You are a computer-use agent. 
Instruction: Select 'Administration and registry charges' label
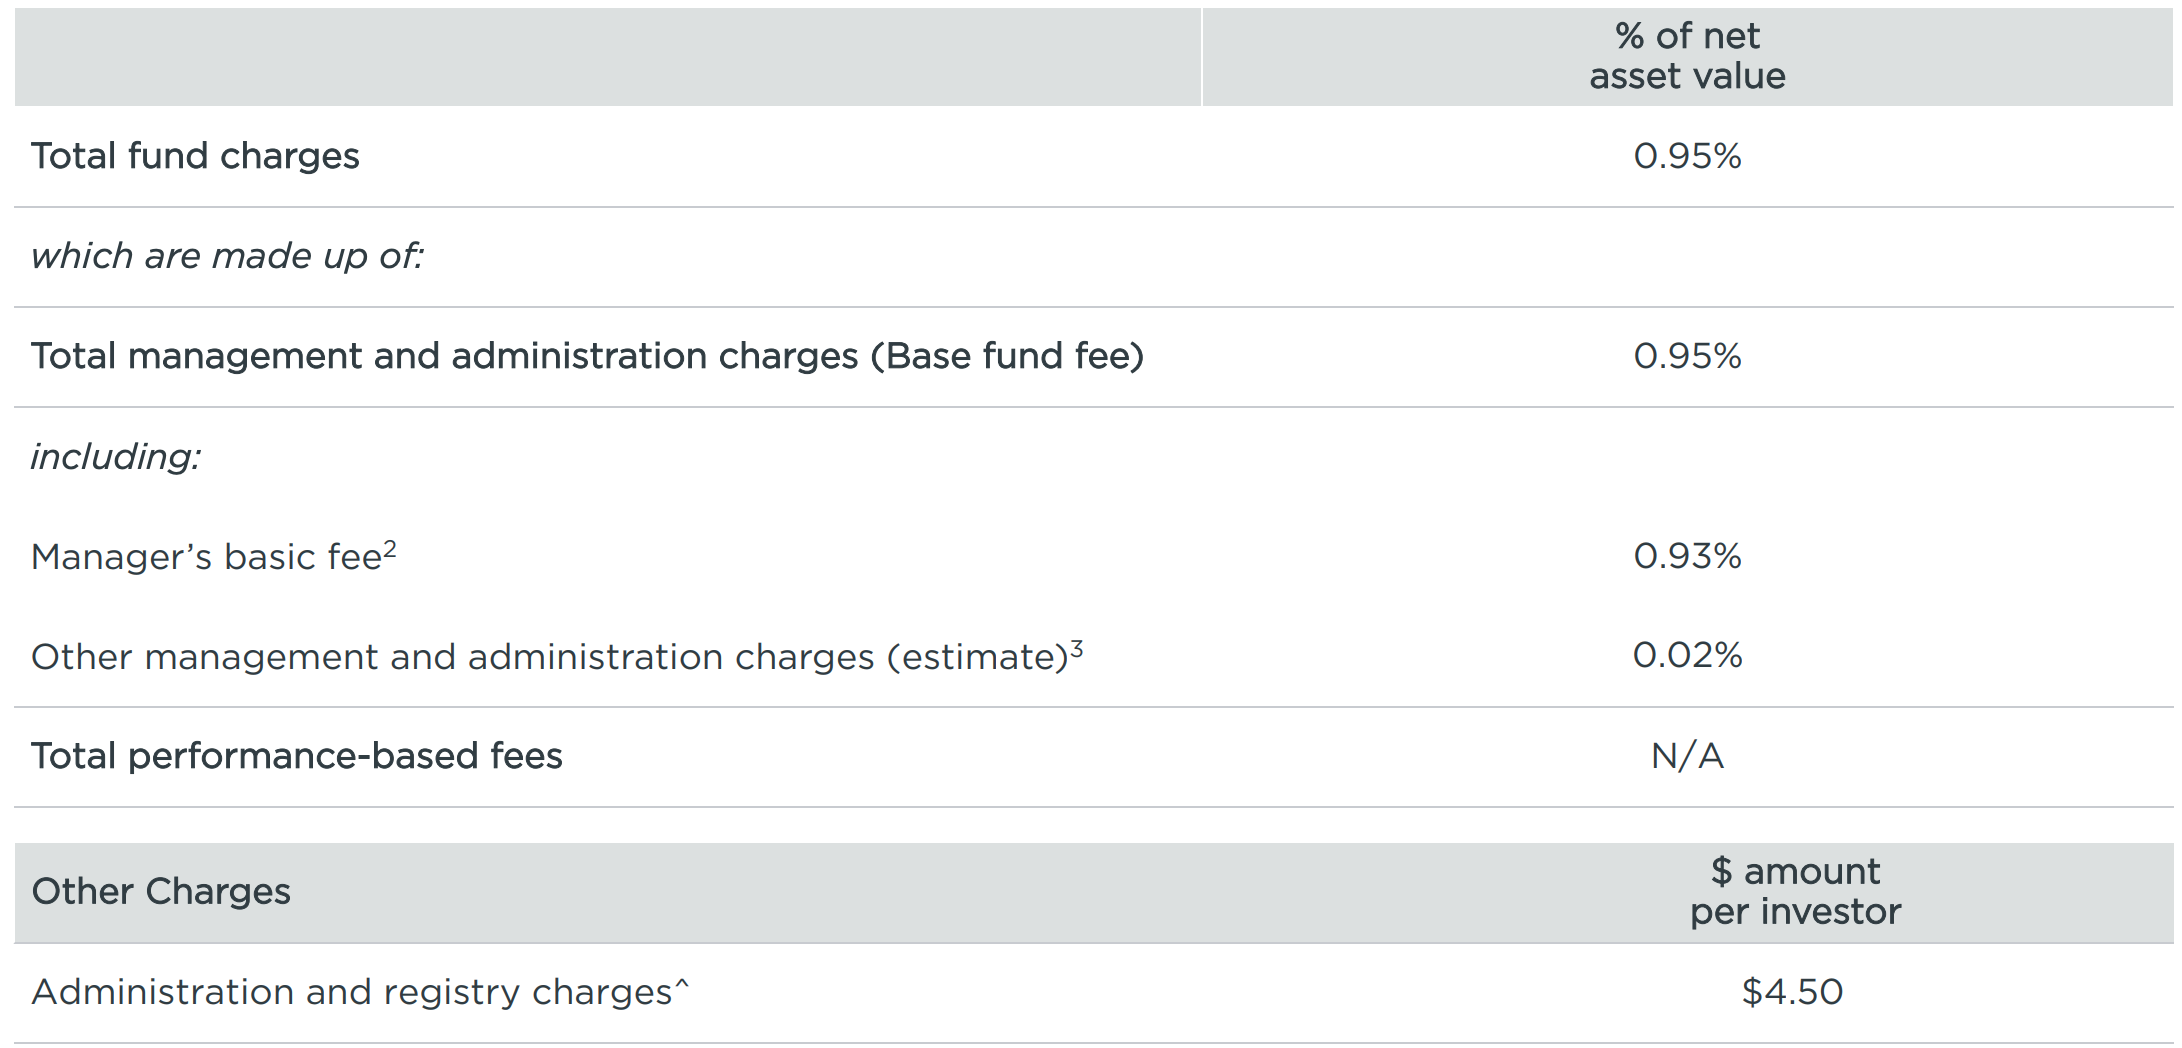point(351,992)
